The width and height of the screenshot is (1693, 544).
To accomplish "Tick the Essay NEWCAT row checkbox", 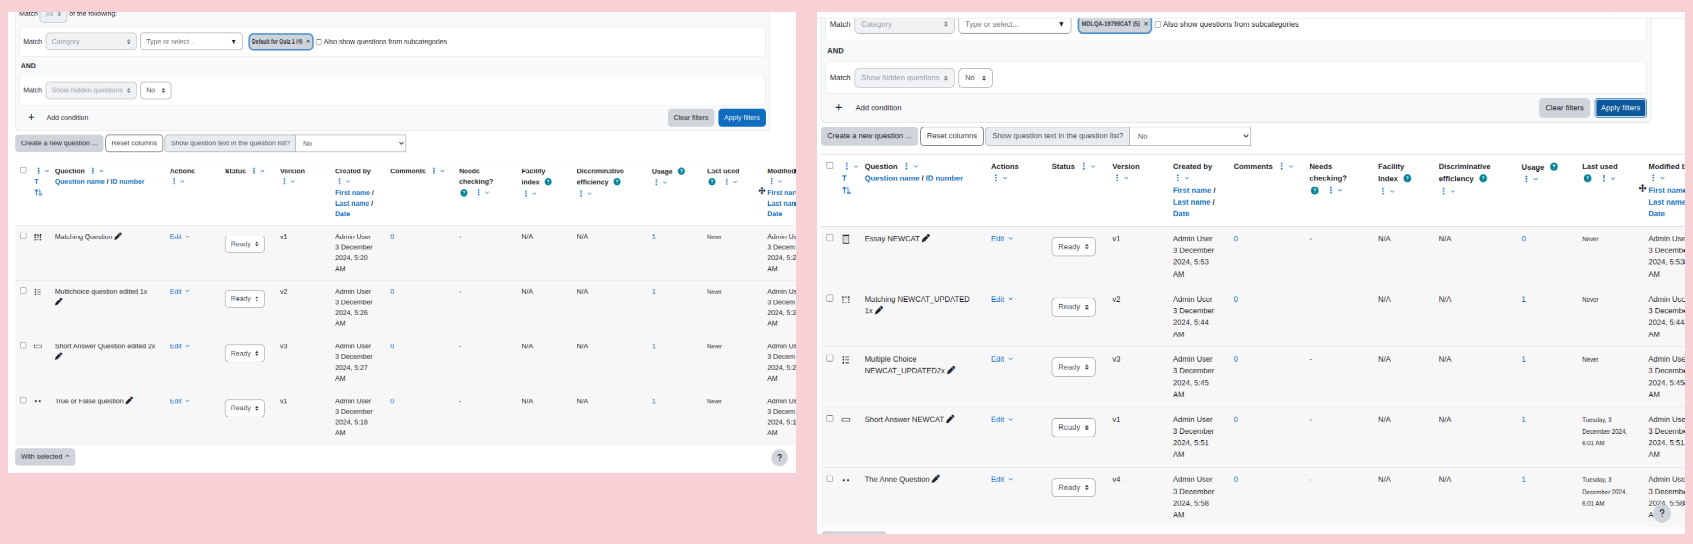I will (829, 238).
